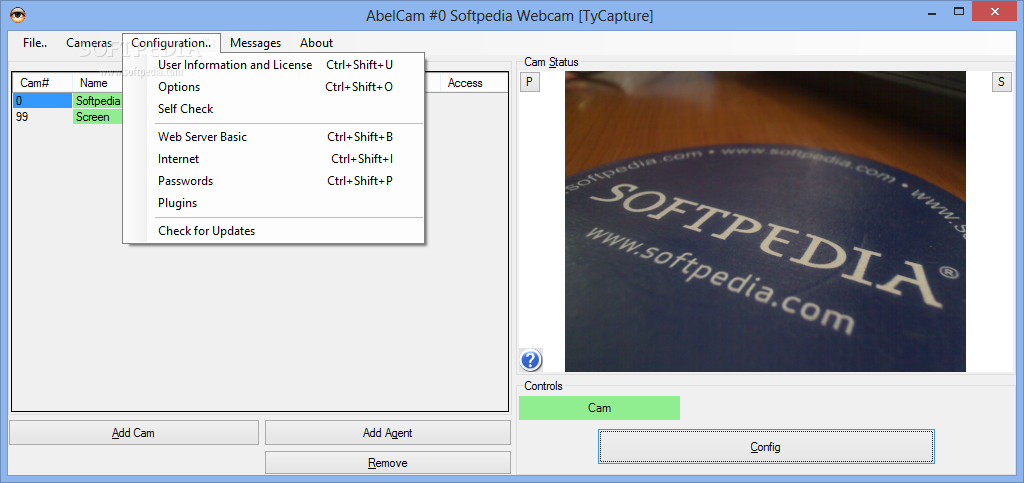Click the Screen camera name cell
Viewport: 1024px width, 483px height.
[98, 117]
